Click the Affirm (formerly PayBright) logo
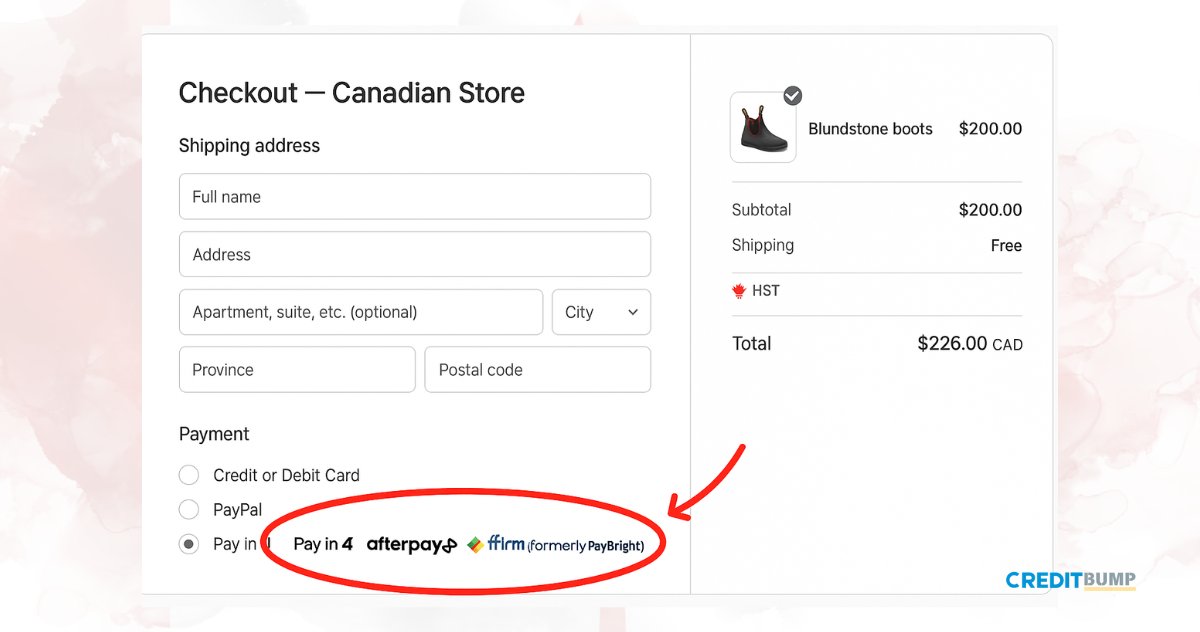The width and height of the screenshot is (1200, 632). pyautogui.click(x=556, y=545)
